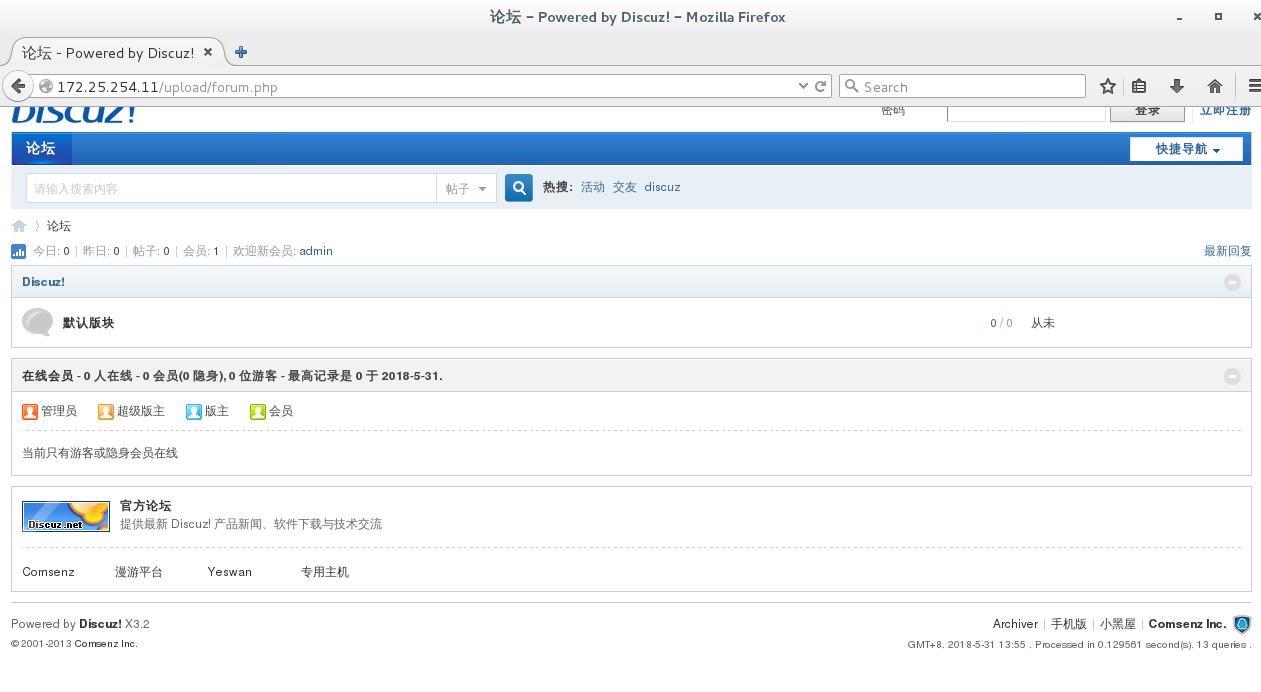Image resolution: width=1261 pixels, height=692 pixels.
Task: Click the copyright Comsenz Inc. link
Action: [x=106, y=644]
